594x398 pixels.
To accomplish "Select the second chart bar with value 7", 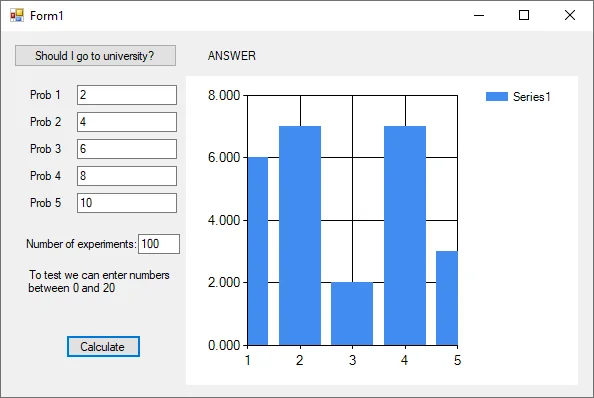I will [x=300, y=236].
